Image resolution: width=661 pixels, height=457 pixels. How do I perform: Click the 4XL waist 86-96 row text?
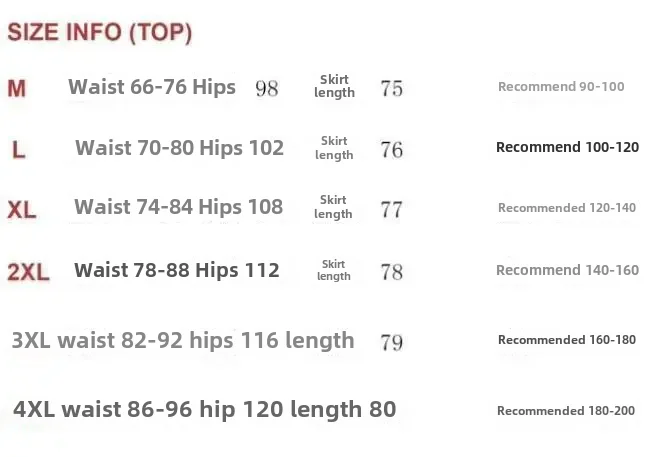click(x=205, y=409)
